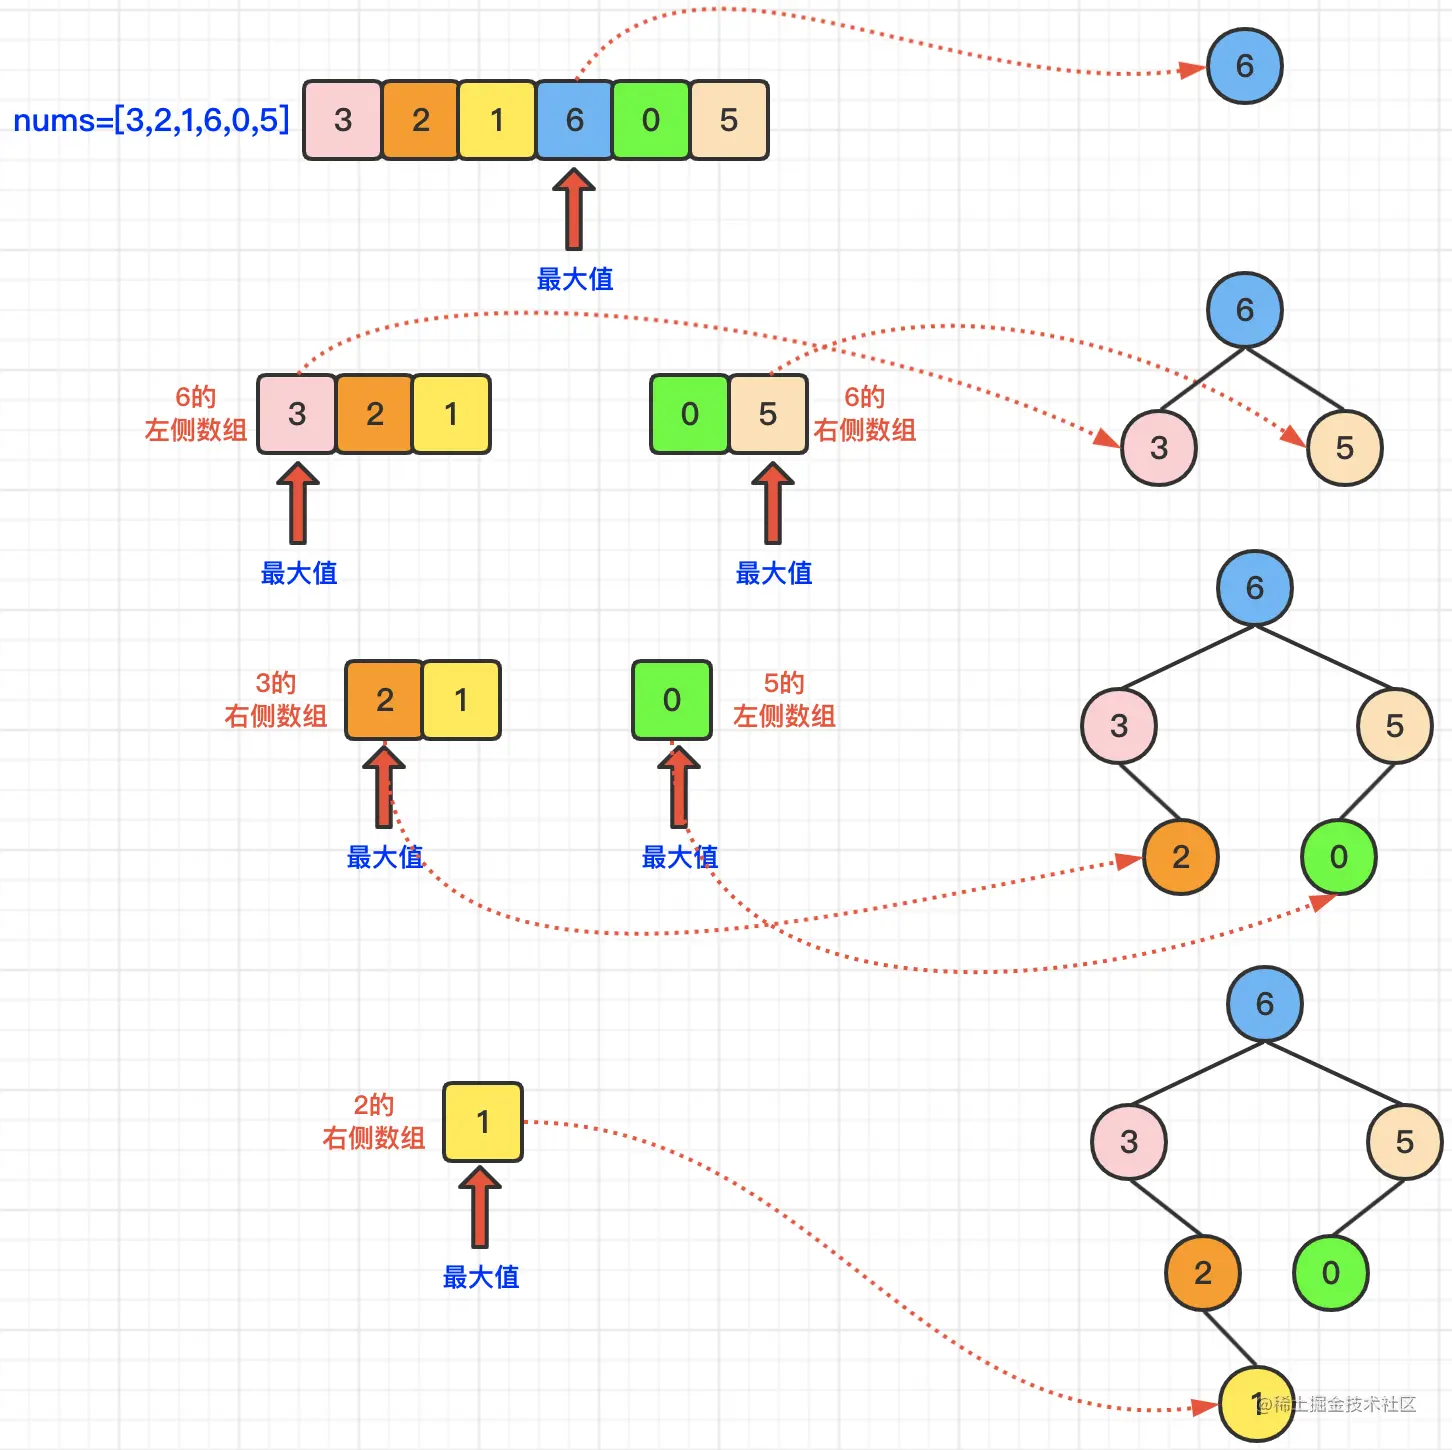Click the 最大值 label under the [3,2,1] subarray
This screenshot has height=1450, width=1452.
pos(299,573)
